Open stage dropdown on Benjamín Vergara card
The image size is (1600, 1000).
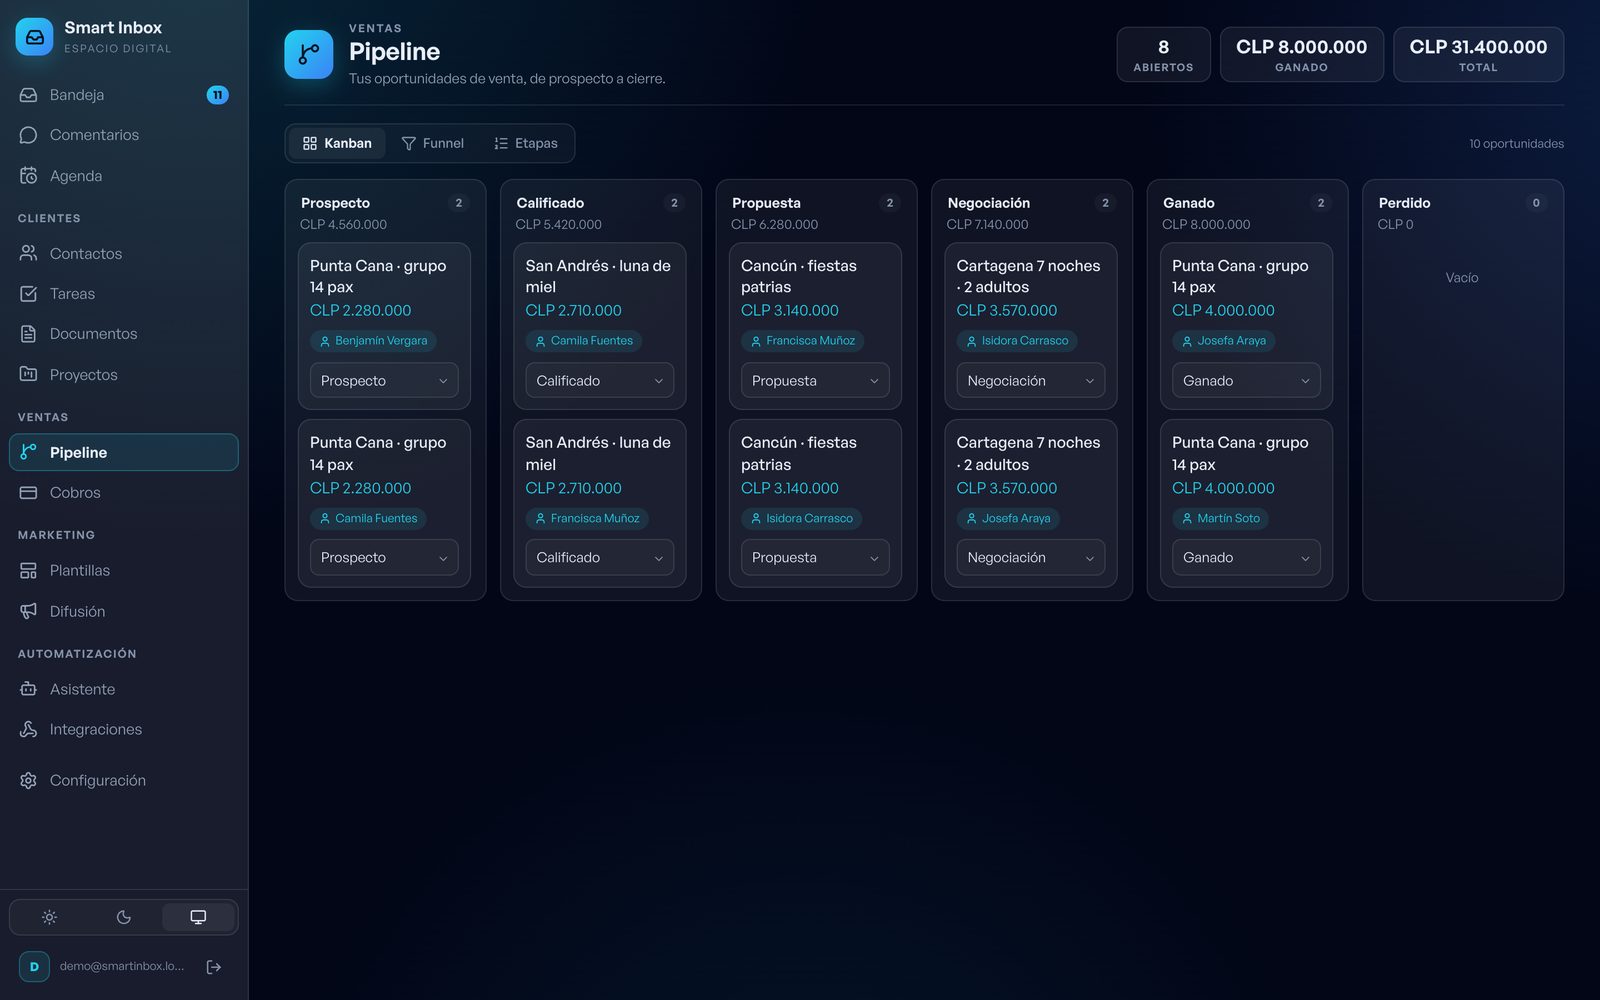point(384,381)
